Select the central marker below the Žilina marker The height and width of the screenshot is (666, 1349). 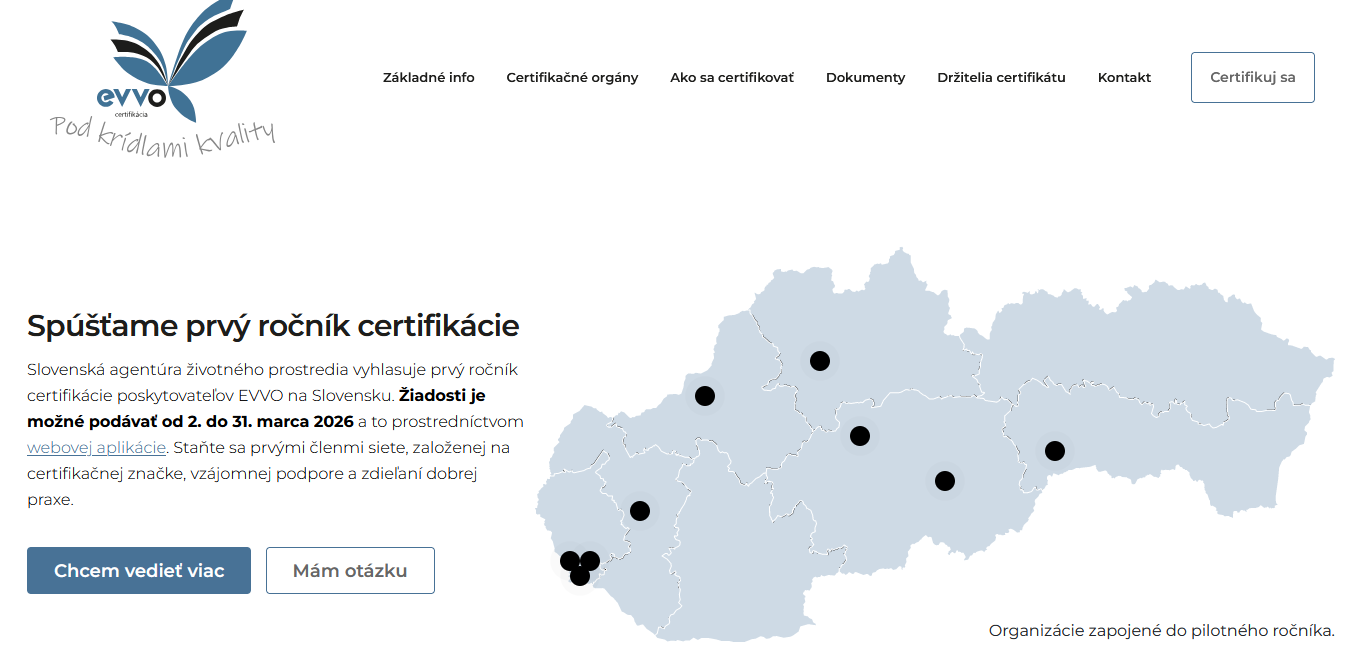pyautogui.click(x=859, y=436)
